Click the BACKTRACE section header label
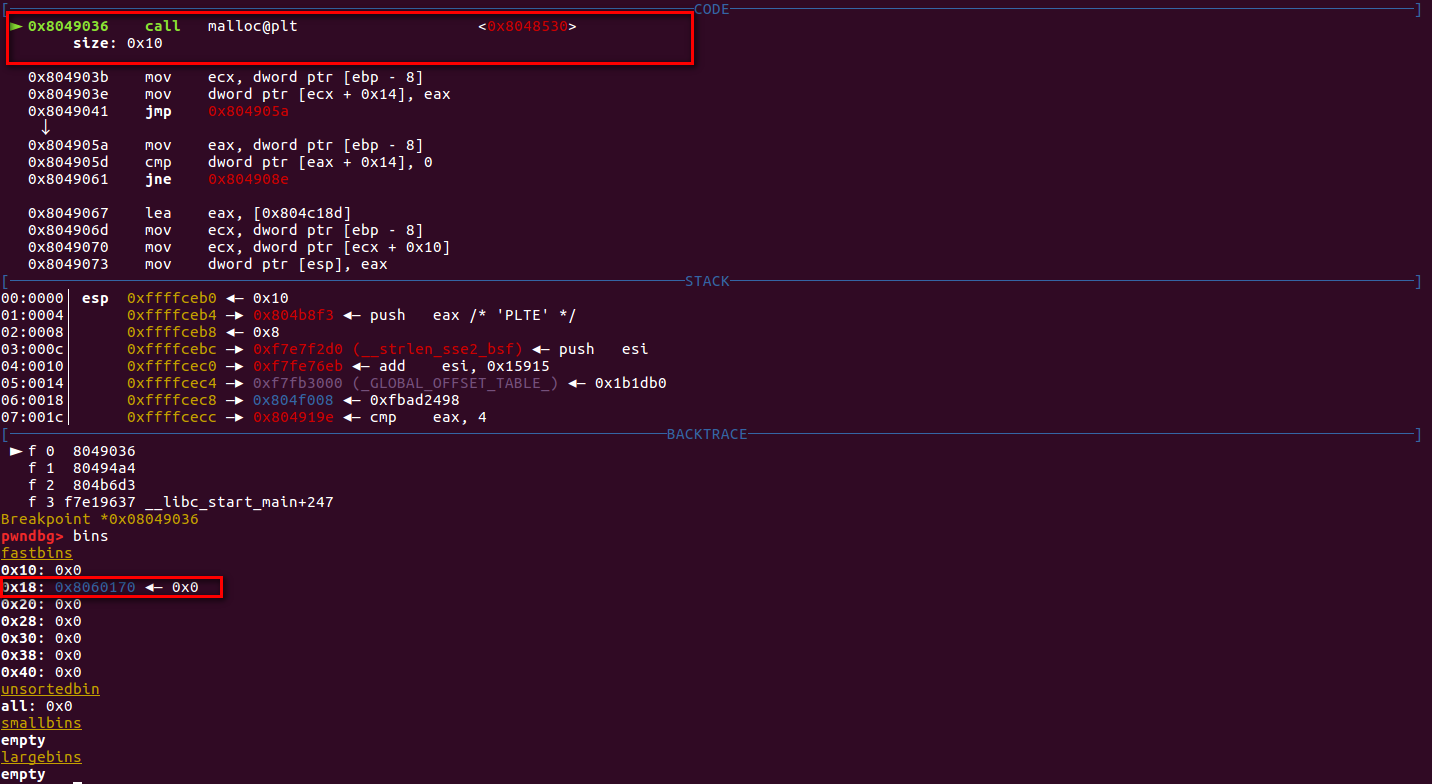Screen dimensions: 1432x784 pyautogui.click(x=707, y=434)
